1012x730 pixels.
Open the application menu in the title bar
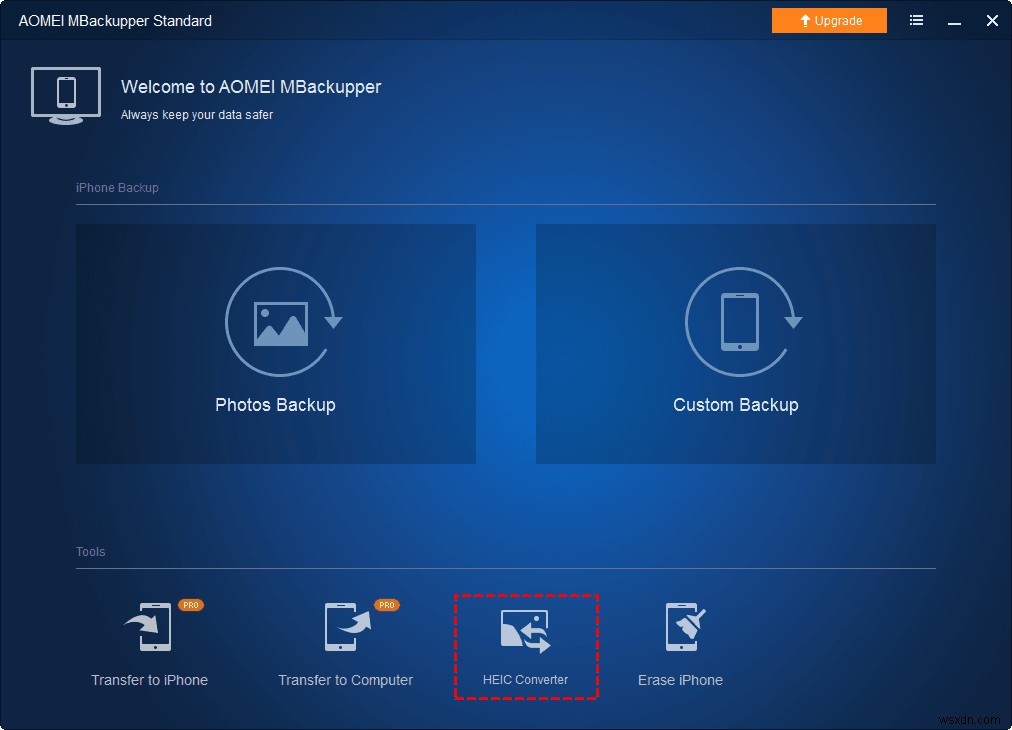[x=916, y=20]
